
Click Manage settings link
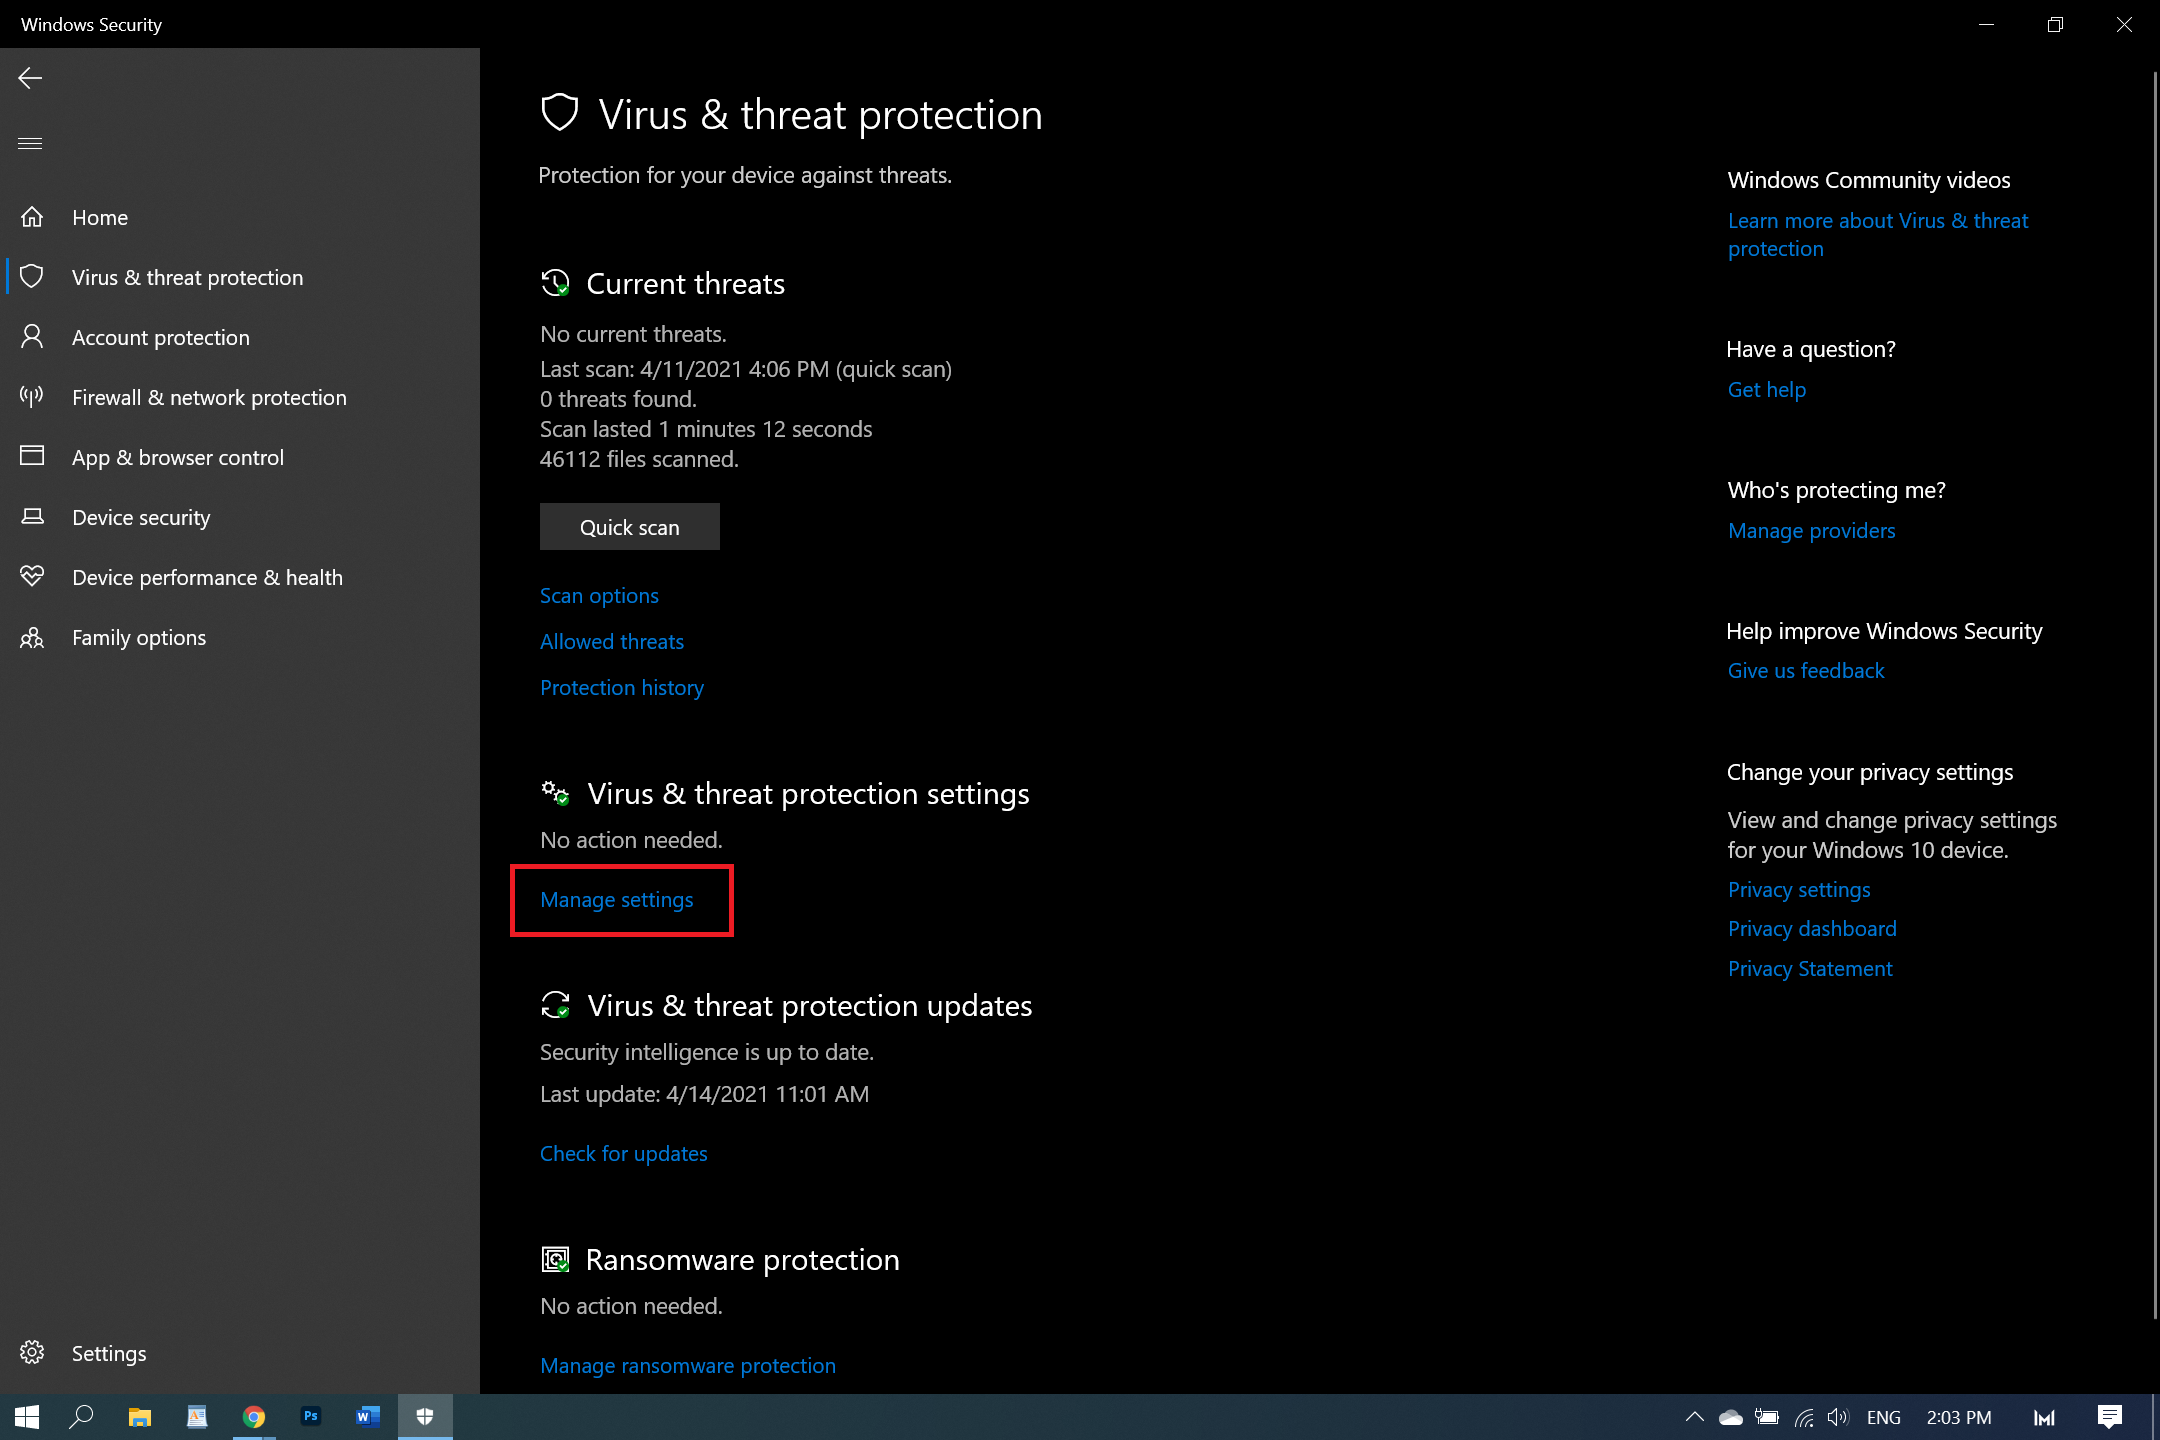(x=617, y=900)
